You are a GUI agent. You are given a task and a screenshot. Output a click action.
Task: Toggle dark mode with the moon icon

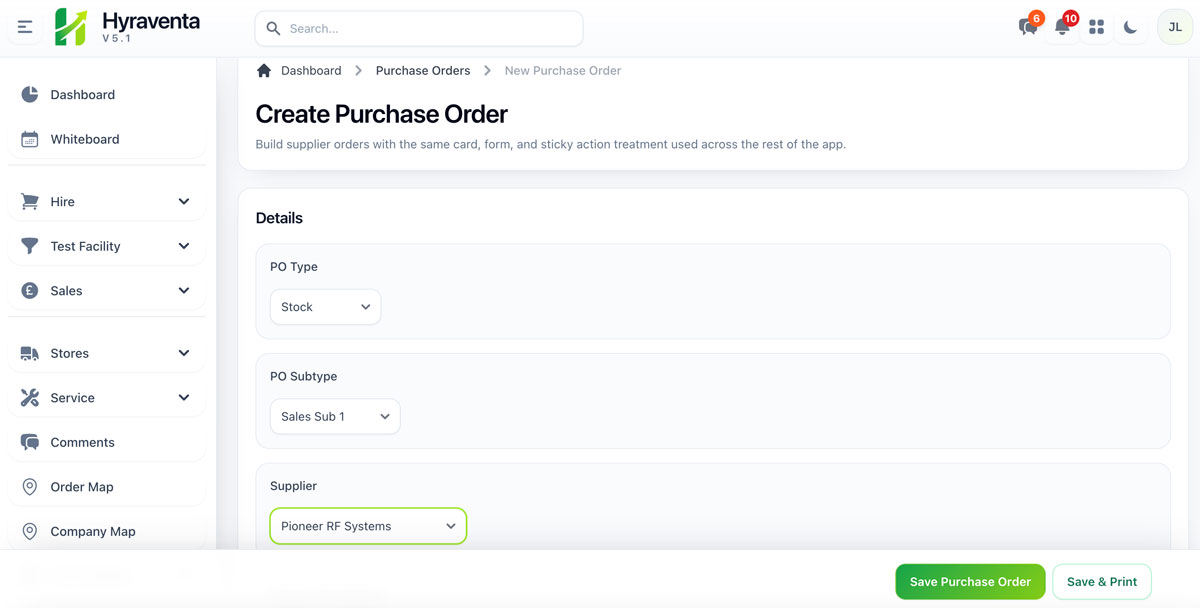(x=1130, y=28)
